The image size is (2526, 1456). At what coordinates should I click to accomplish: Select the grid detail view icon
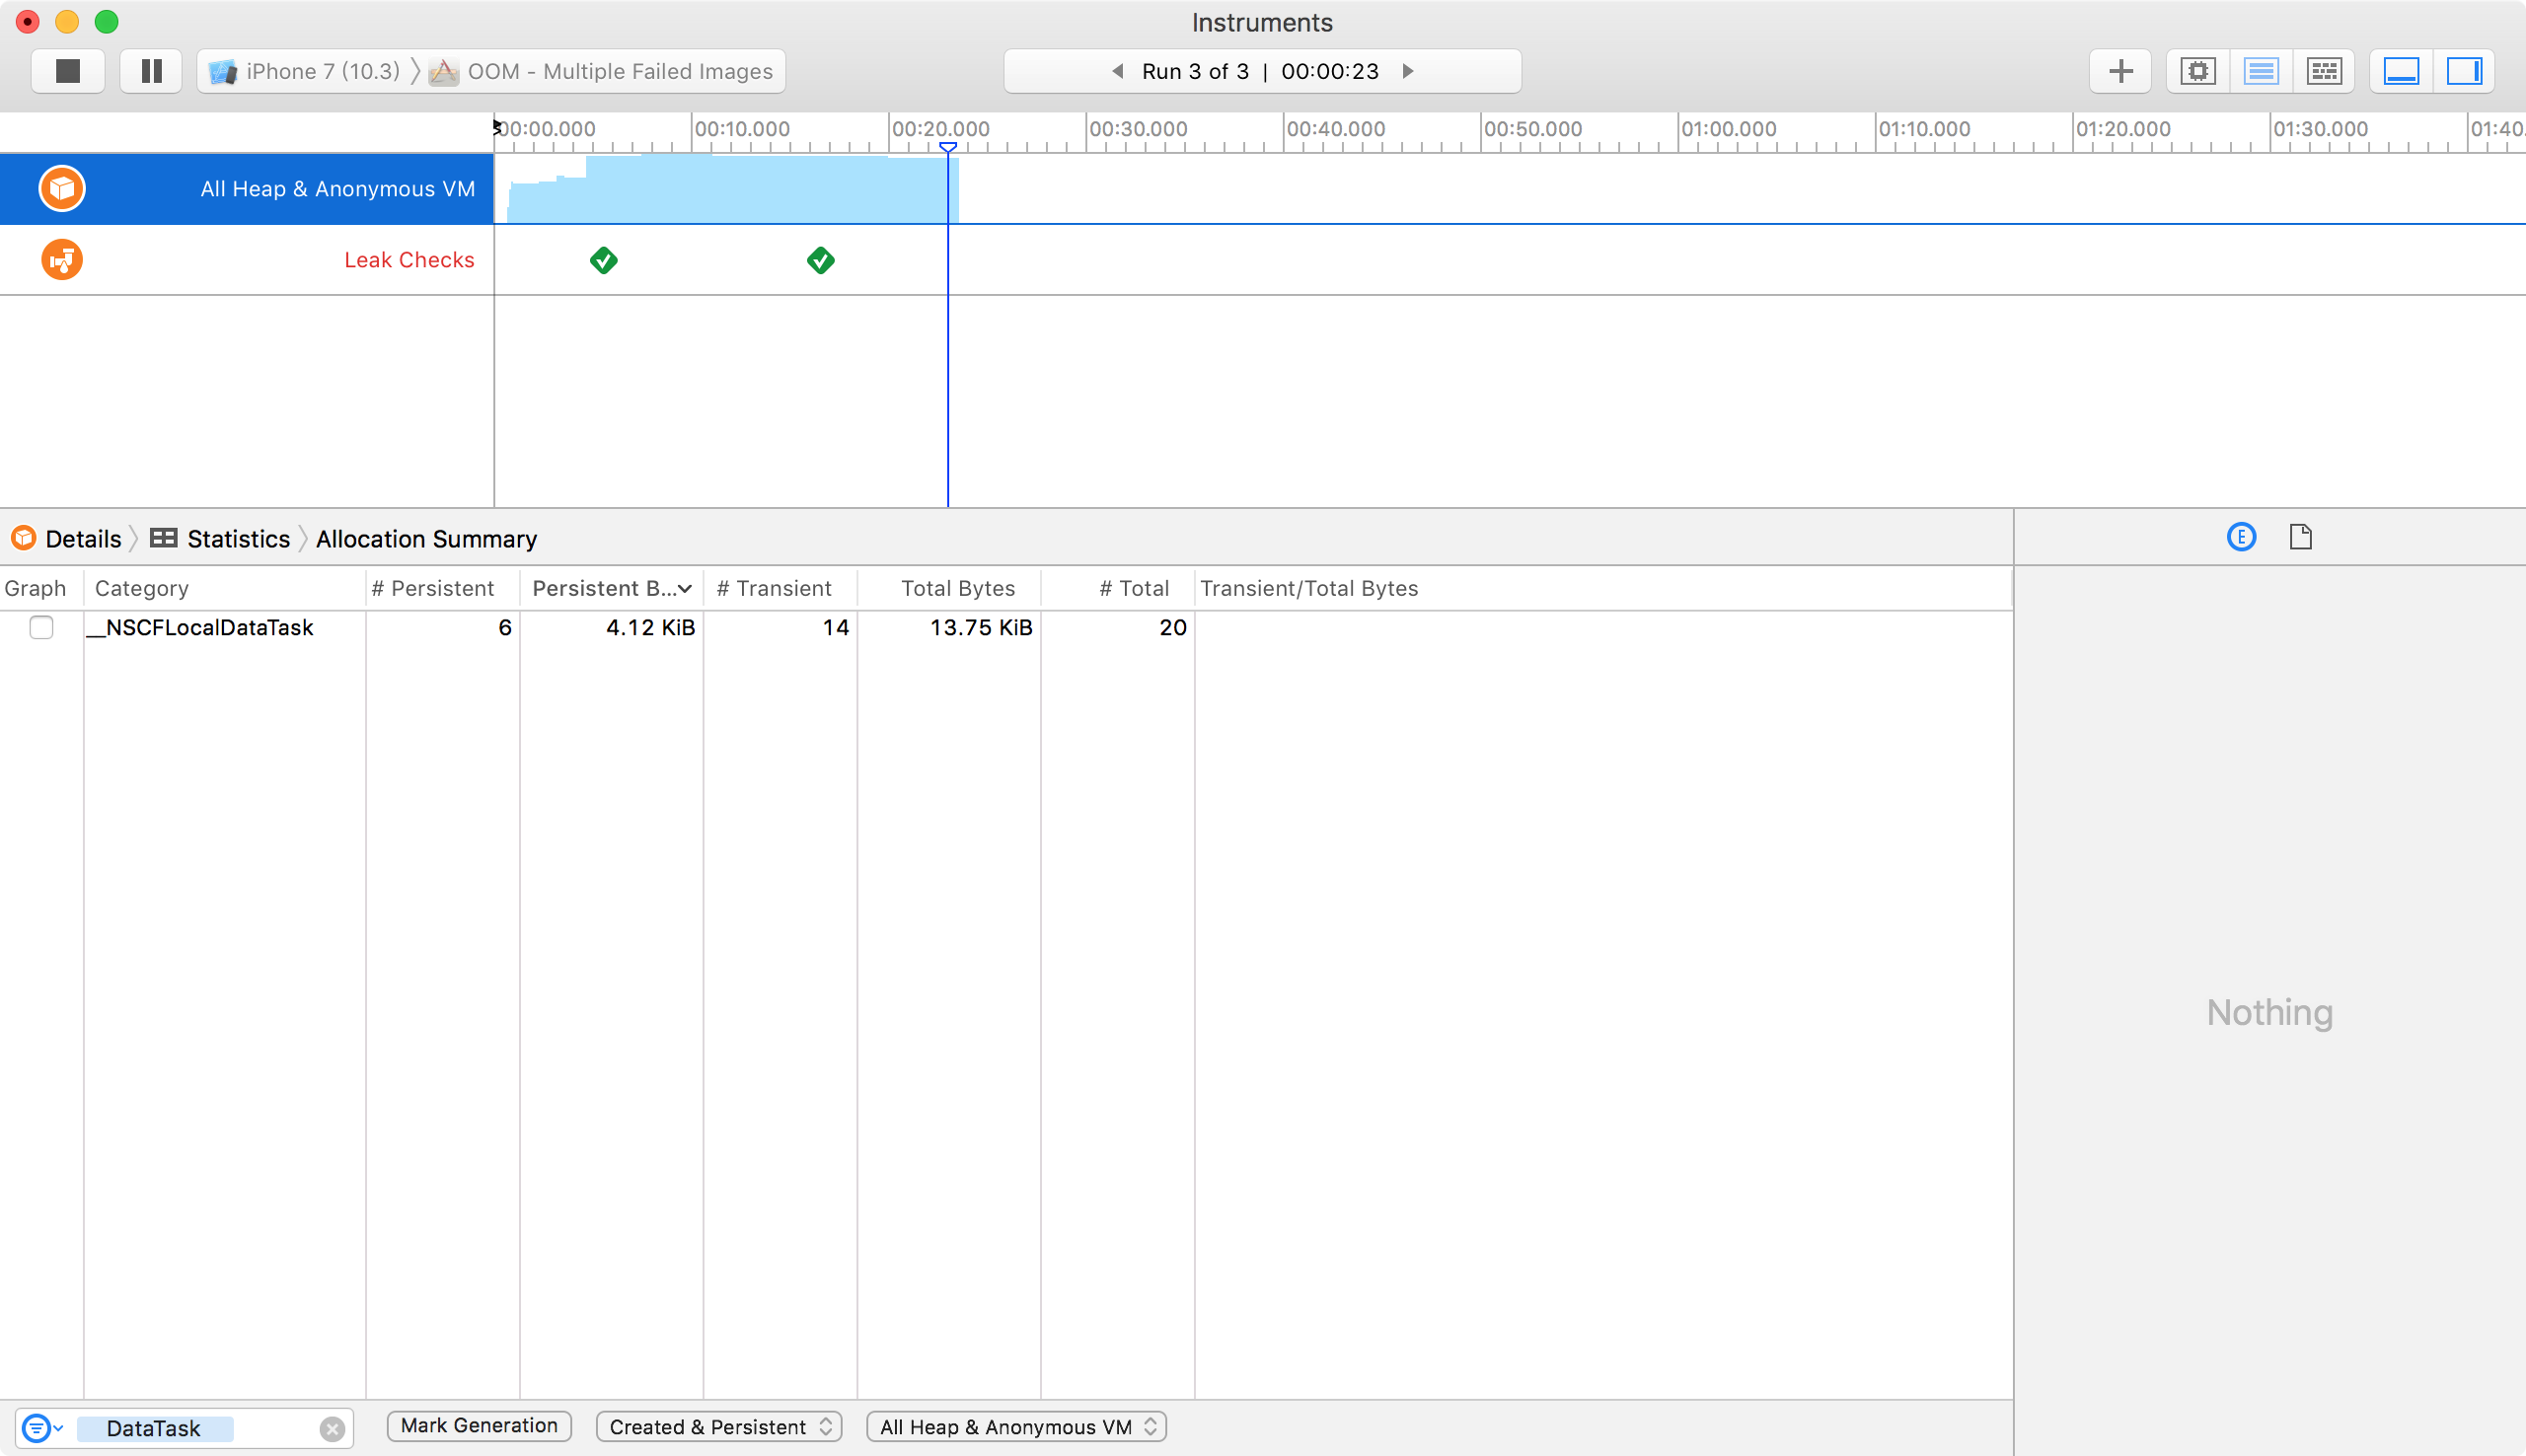(2324, 70)
